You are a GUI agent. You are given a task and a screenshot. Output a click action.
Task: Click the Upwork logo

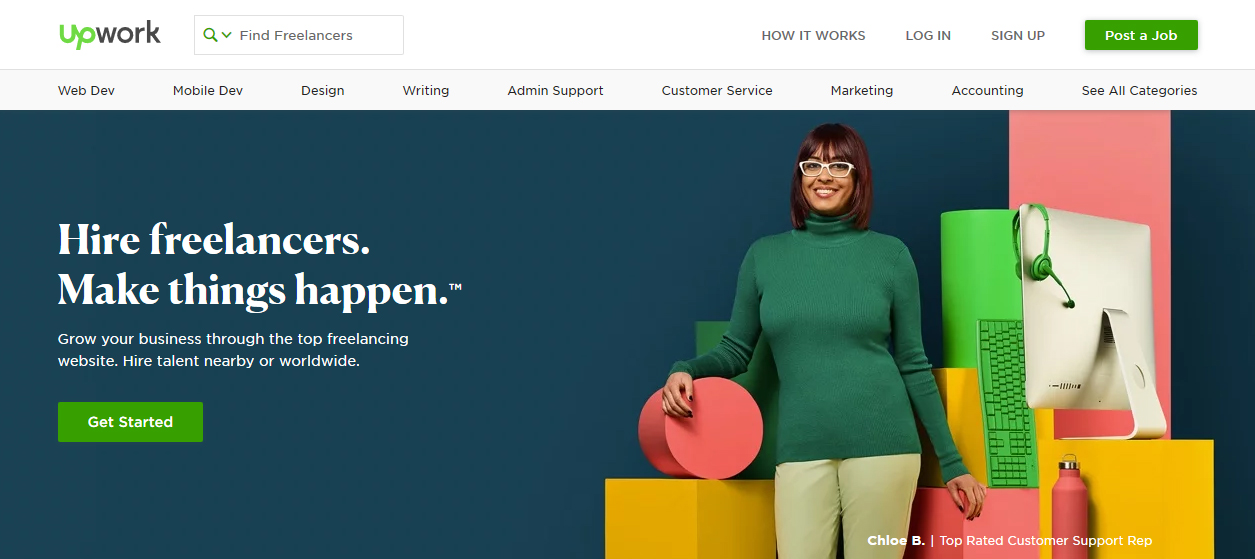coord(110,34)
